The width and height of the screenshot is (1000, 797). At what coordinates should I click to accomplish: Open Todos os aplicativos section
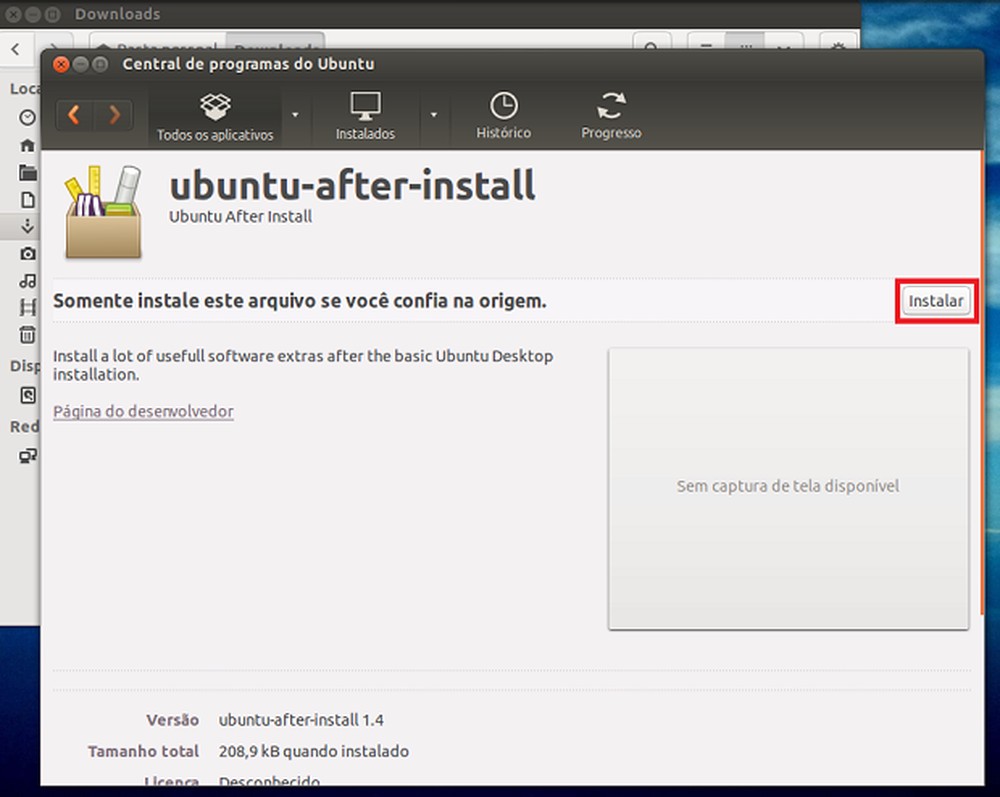coord(215,117)
